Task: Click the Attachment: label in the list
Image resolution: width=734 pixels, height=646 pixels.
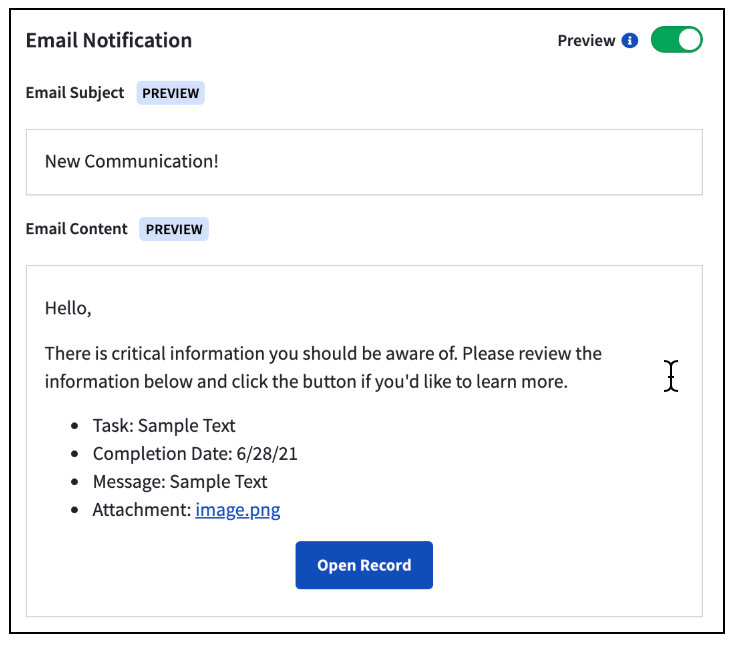Action: coord(142,510)
